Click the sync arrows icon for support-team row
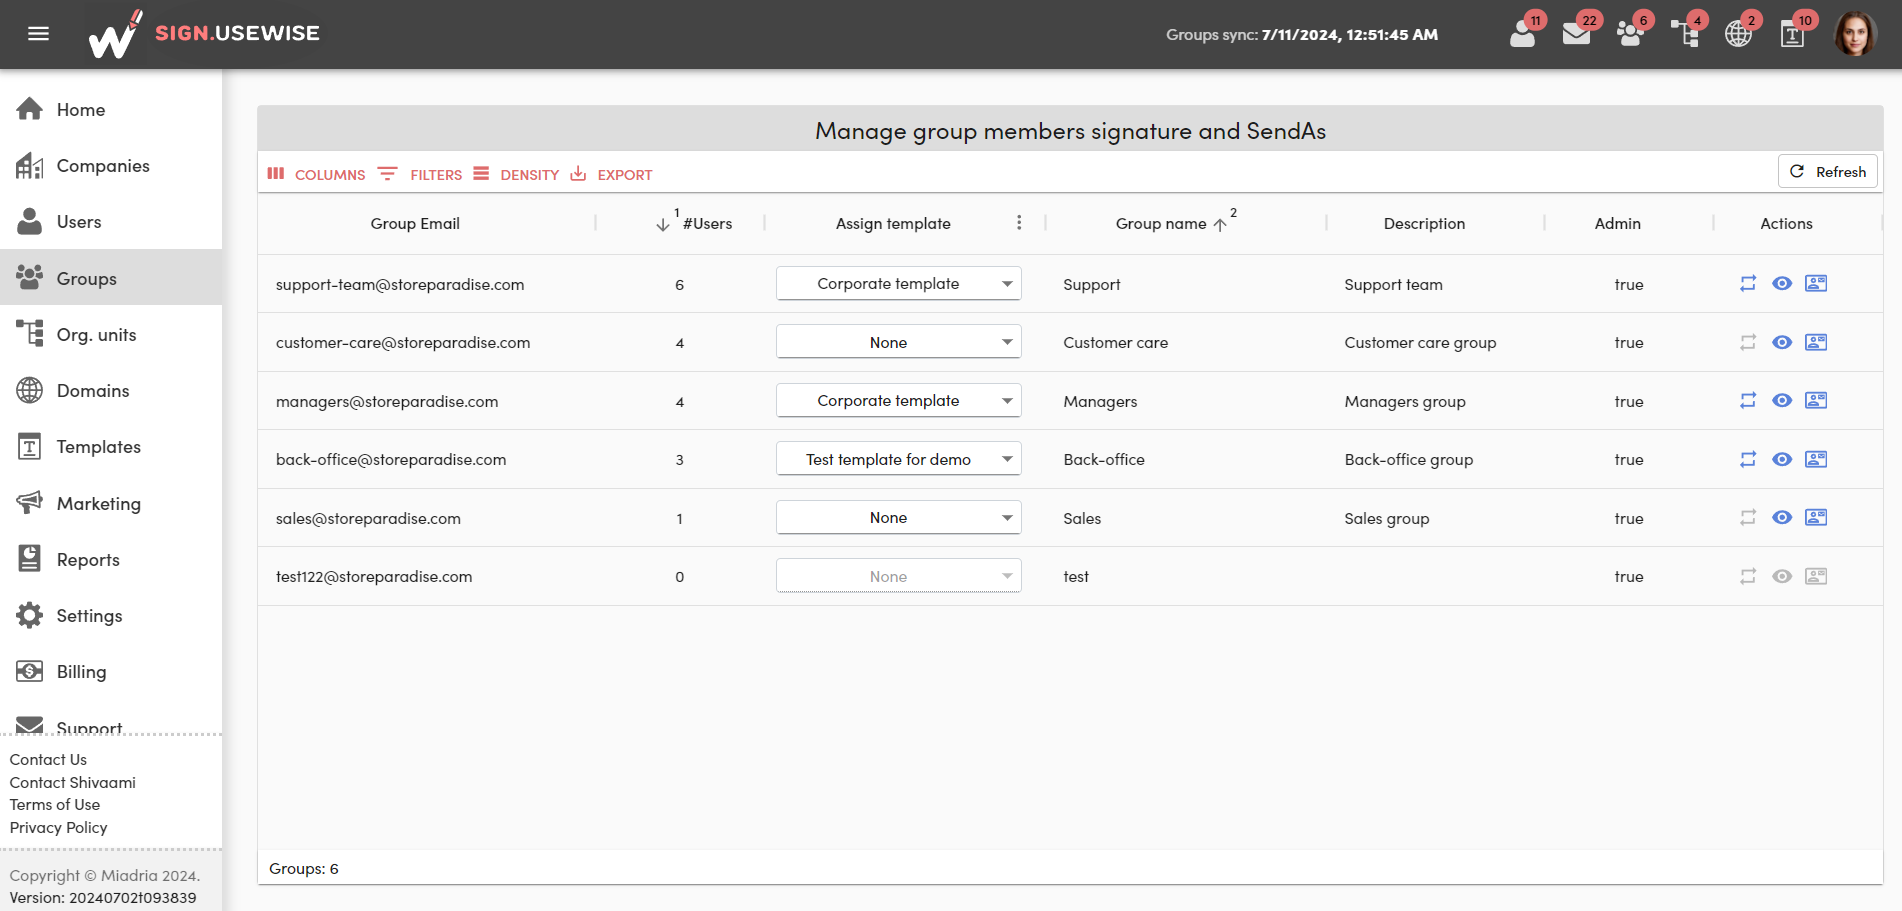1902x911 pixels. pos(1748,284)
